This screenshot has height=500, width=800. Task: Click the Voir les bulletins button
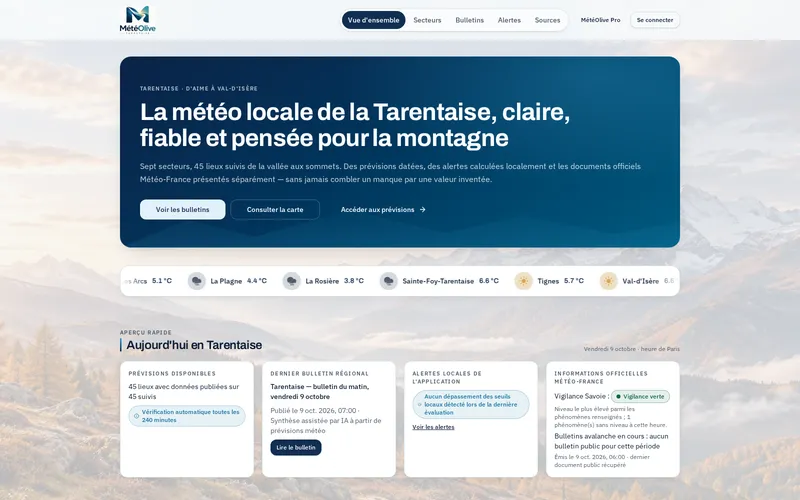point(183,210)
